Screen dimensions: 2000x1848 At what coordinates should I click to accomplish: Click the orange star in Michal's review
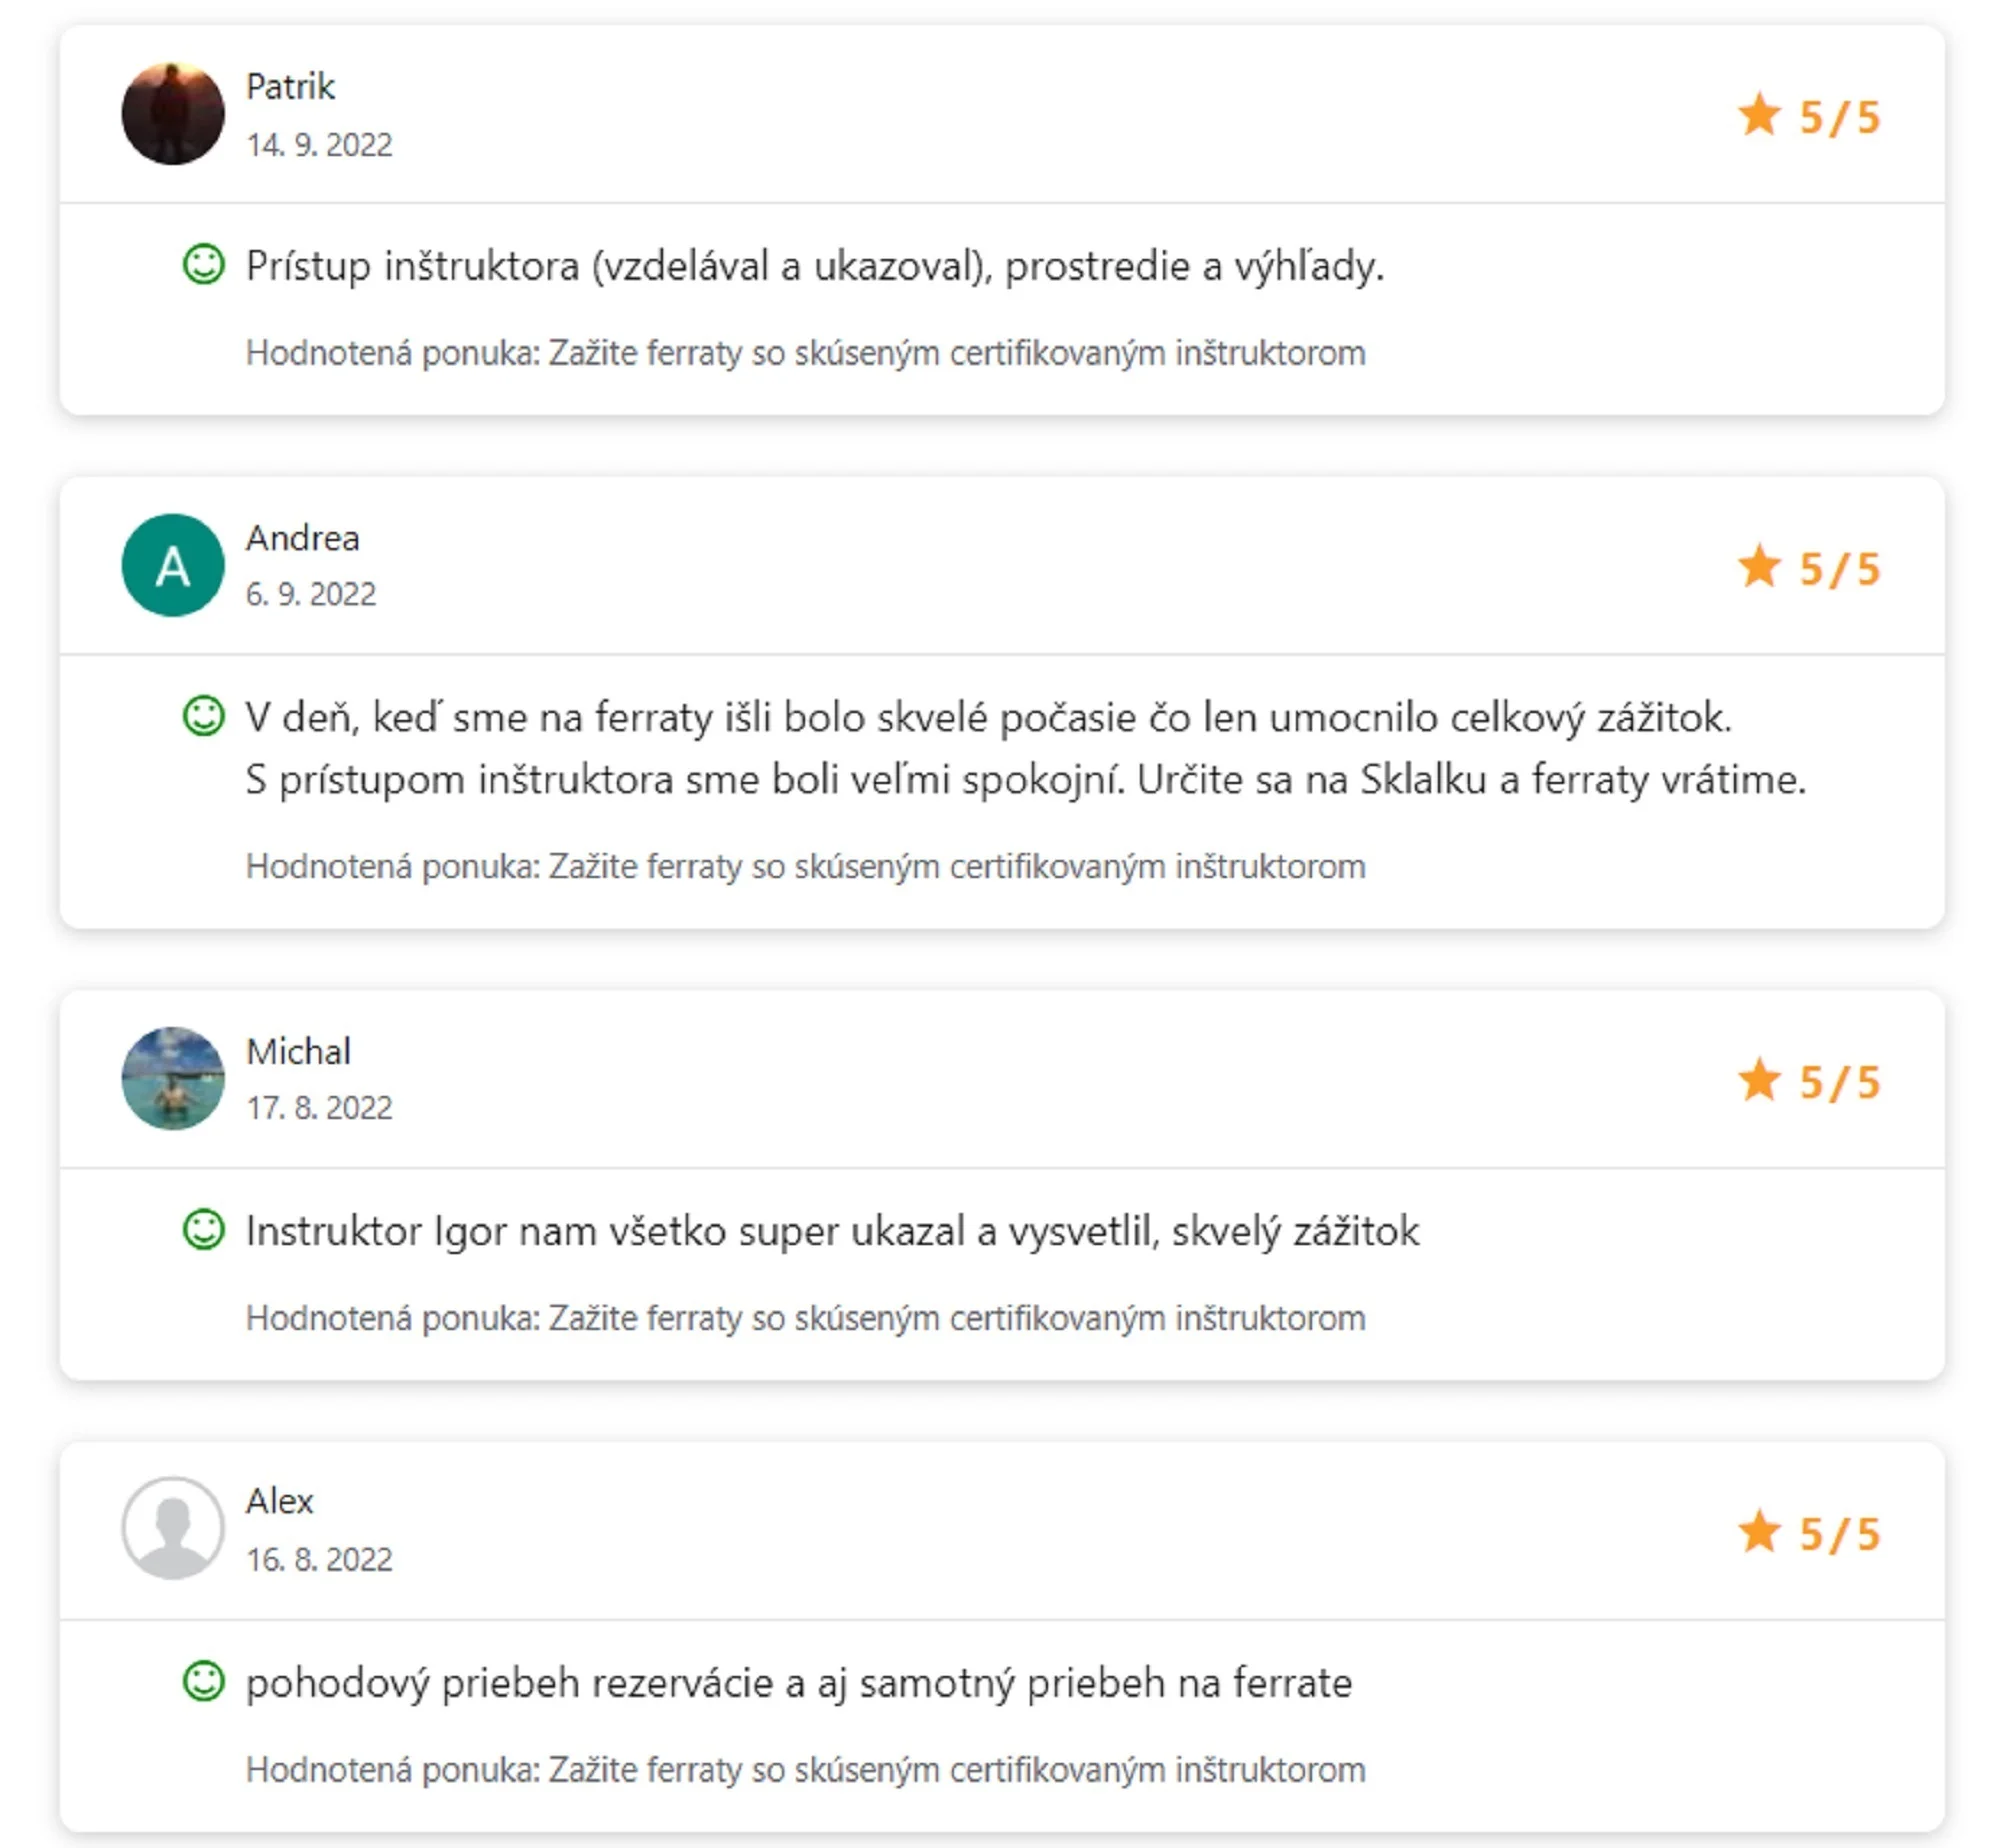point(1759,1080)
